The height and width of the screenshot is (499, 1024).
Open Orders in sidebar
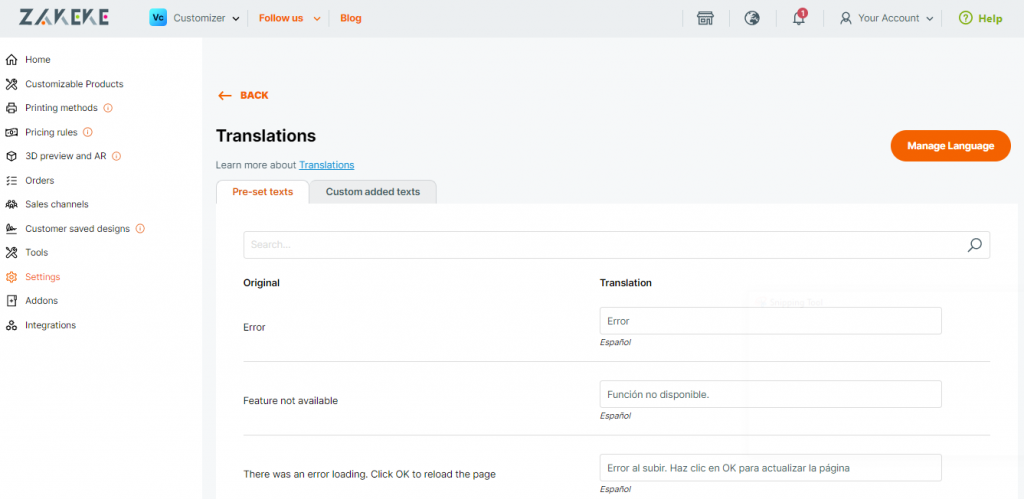click(40, 180)
